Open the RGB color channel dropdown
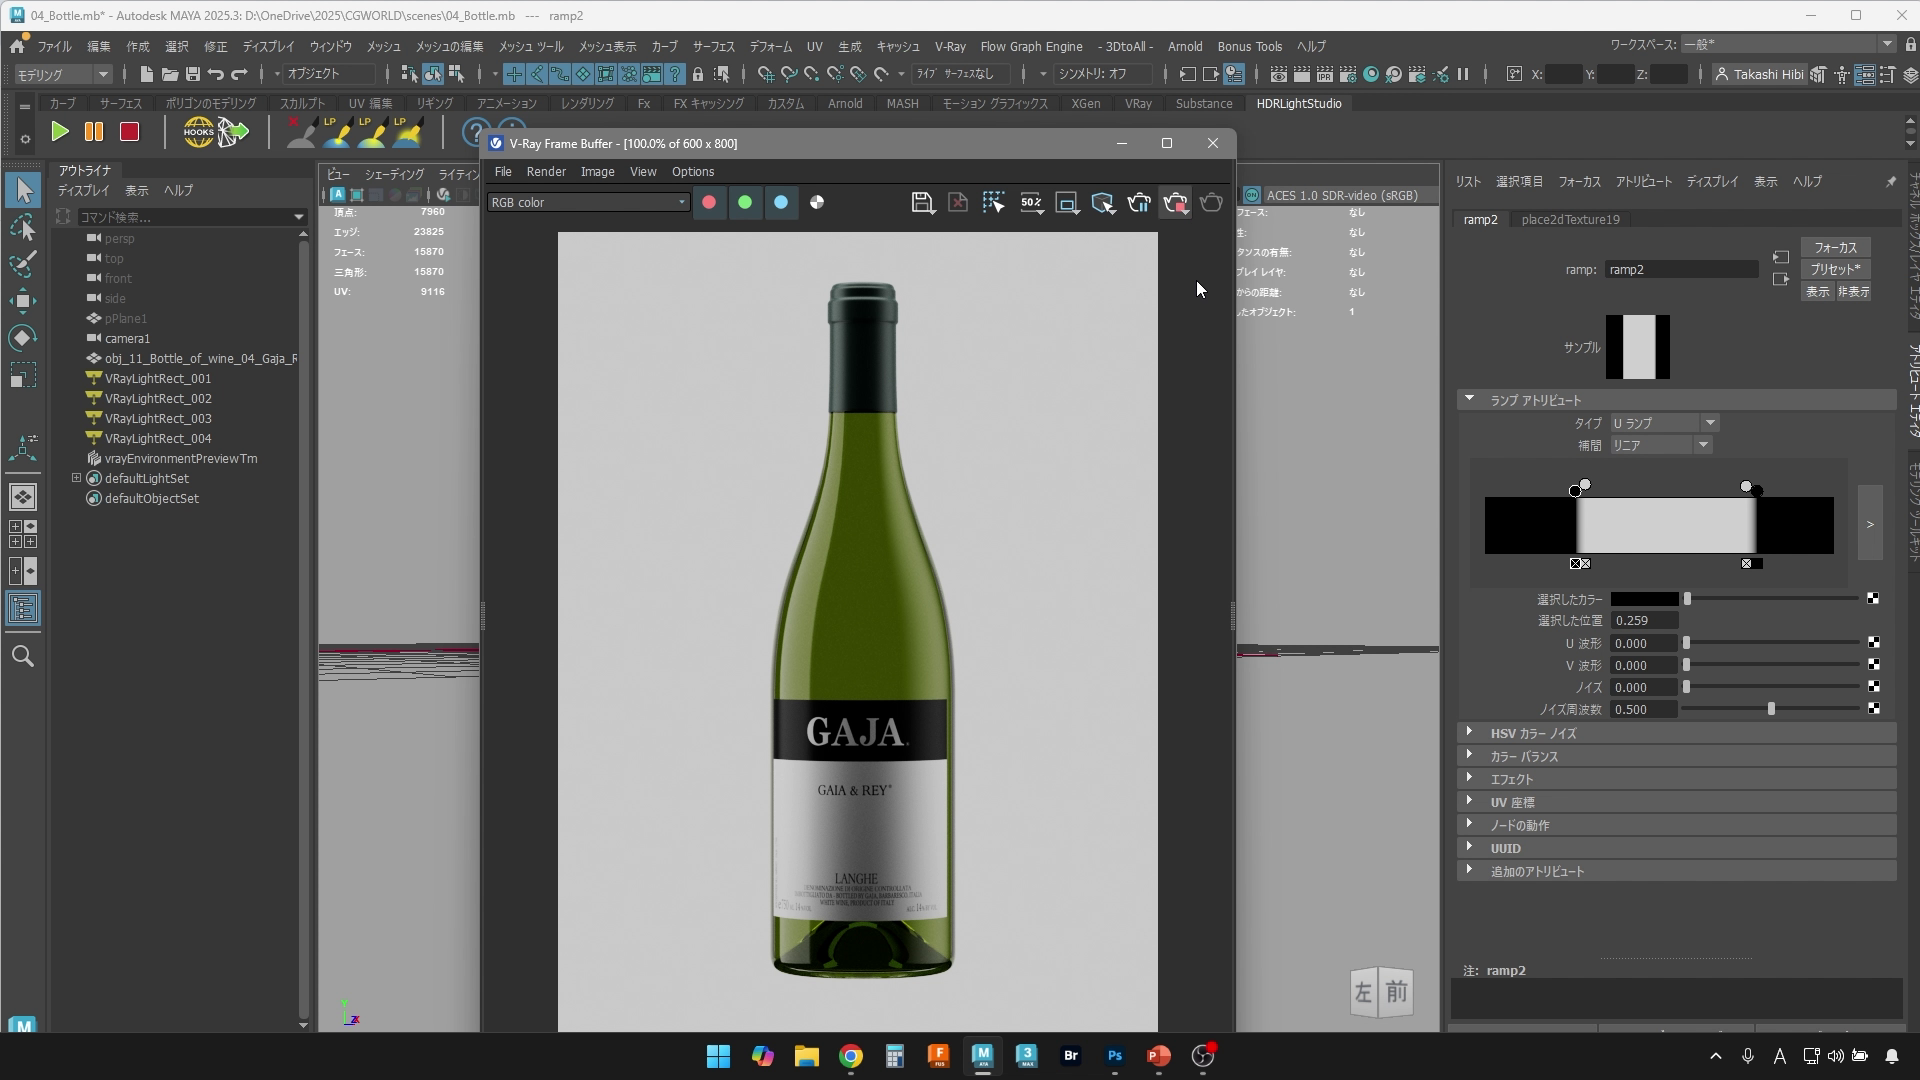This screenshot has height=1080, width=1920. pos(588,203)
